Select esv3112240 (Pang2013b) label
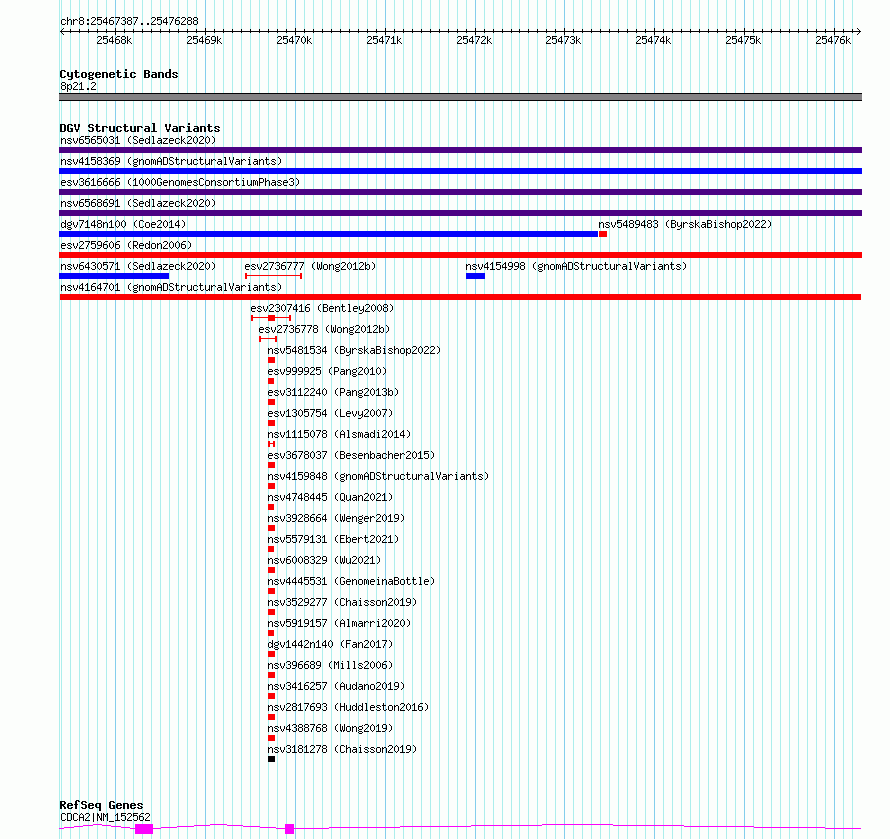 333,392
